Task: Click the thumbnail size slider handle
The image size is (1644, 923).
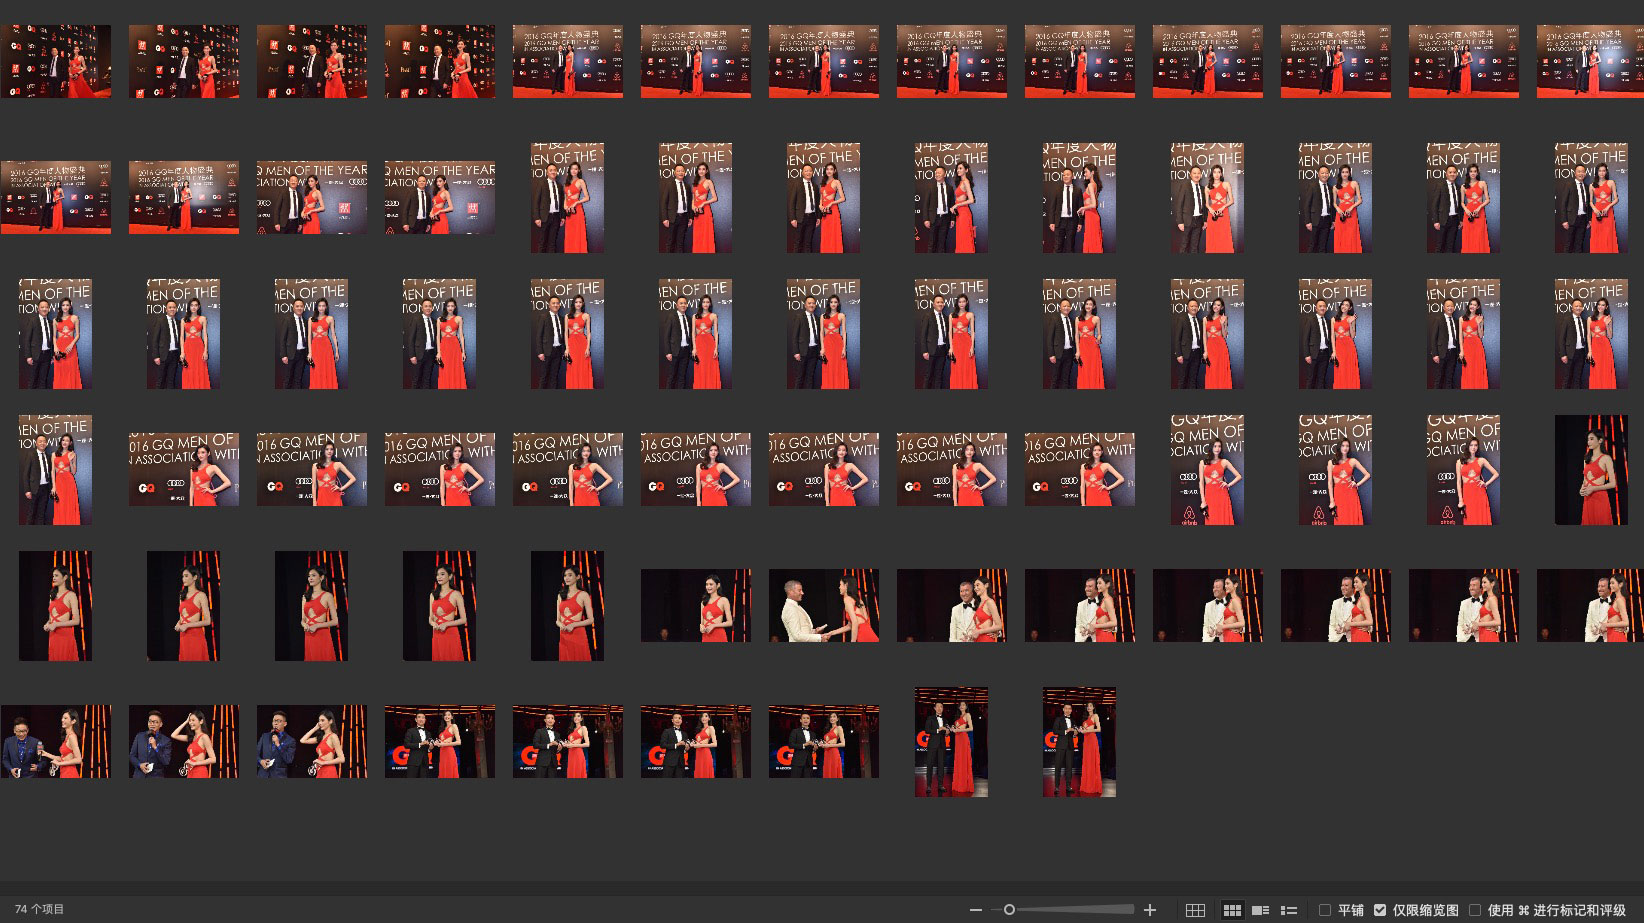Action: coord(1009,910)
